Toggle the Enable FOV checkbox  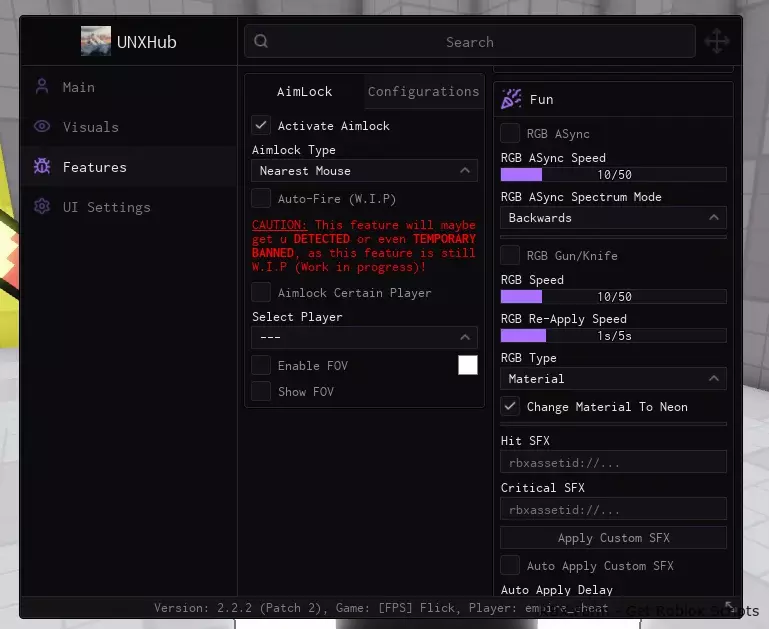pos(261,365)
